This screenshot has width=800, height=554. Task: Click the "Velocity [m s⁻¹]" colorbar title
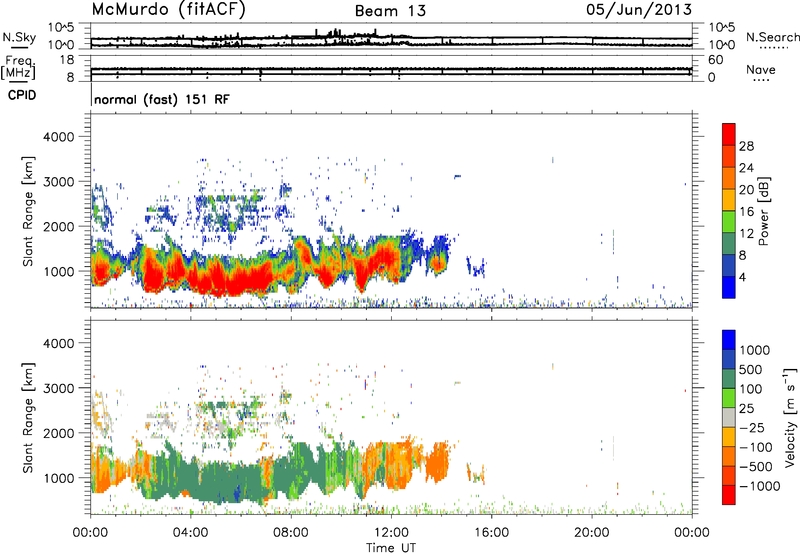(790, 417)
